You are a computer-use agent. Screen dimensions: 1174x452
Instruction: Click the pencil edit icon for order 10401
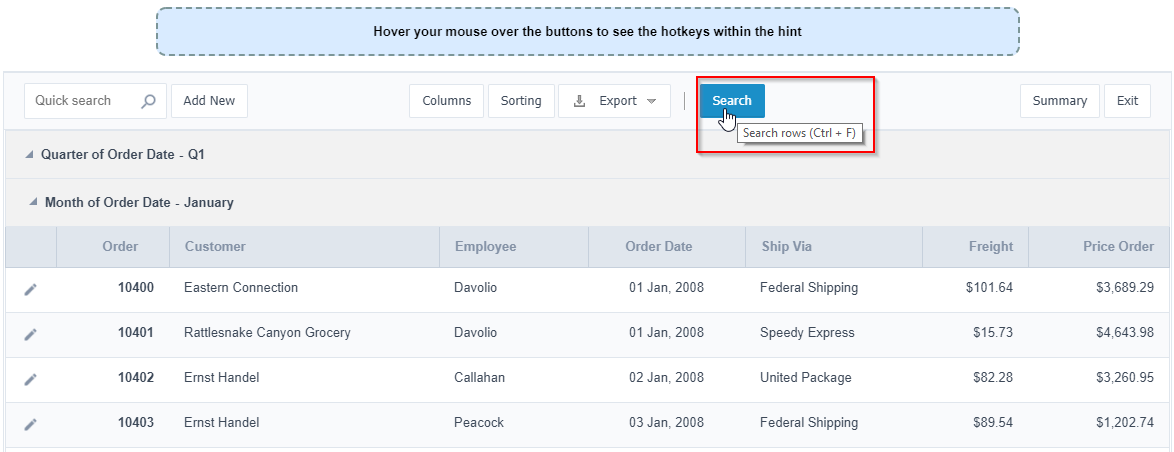[30, 334]
